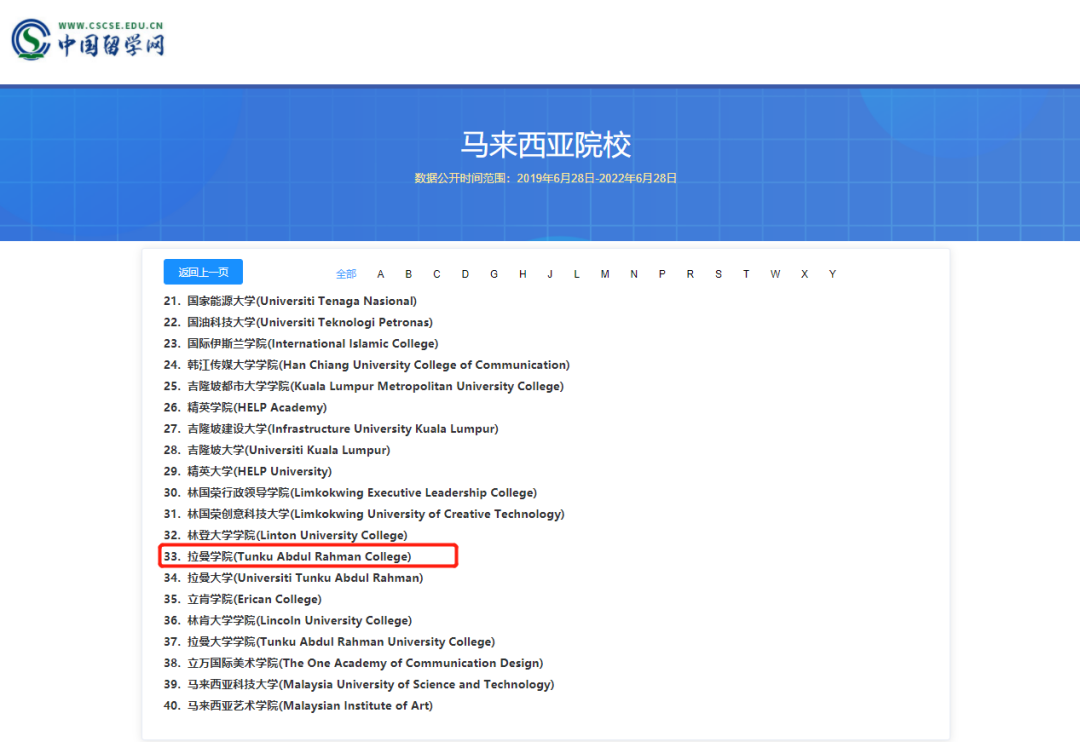The image size is (1080, 742).
Task: Open HELP University entry
Action: pyautogui.click(x=247, y=472)
